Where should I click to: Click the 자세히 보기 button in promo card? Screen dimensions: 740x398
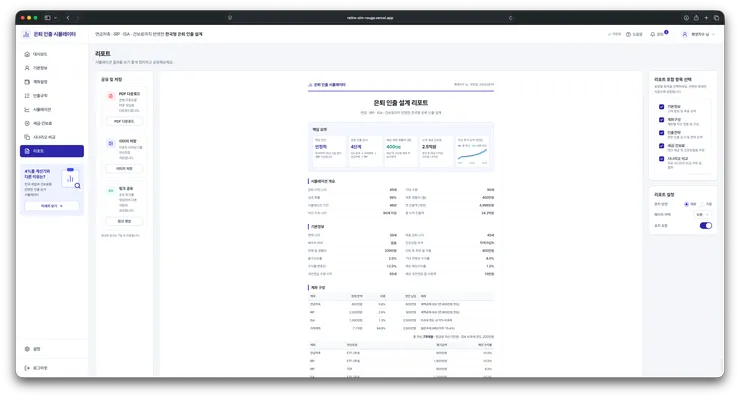point(52,206)
